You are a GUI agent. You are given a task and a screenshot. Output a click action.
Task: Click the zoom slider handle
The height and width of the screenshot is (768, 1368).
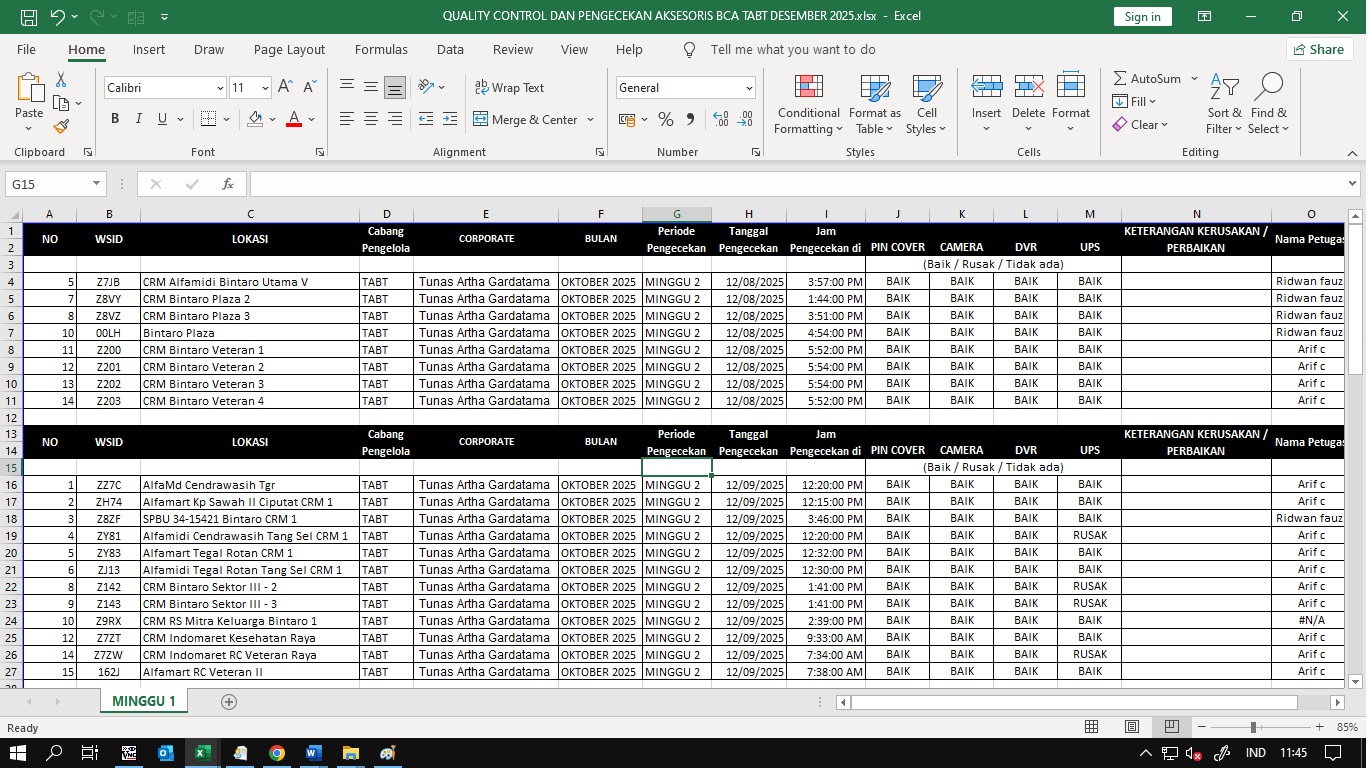pos(1253,727)
